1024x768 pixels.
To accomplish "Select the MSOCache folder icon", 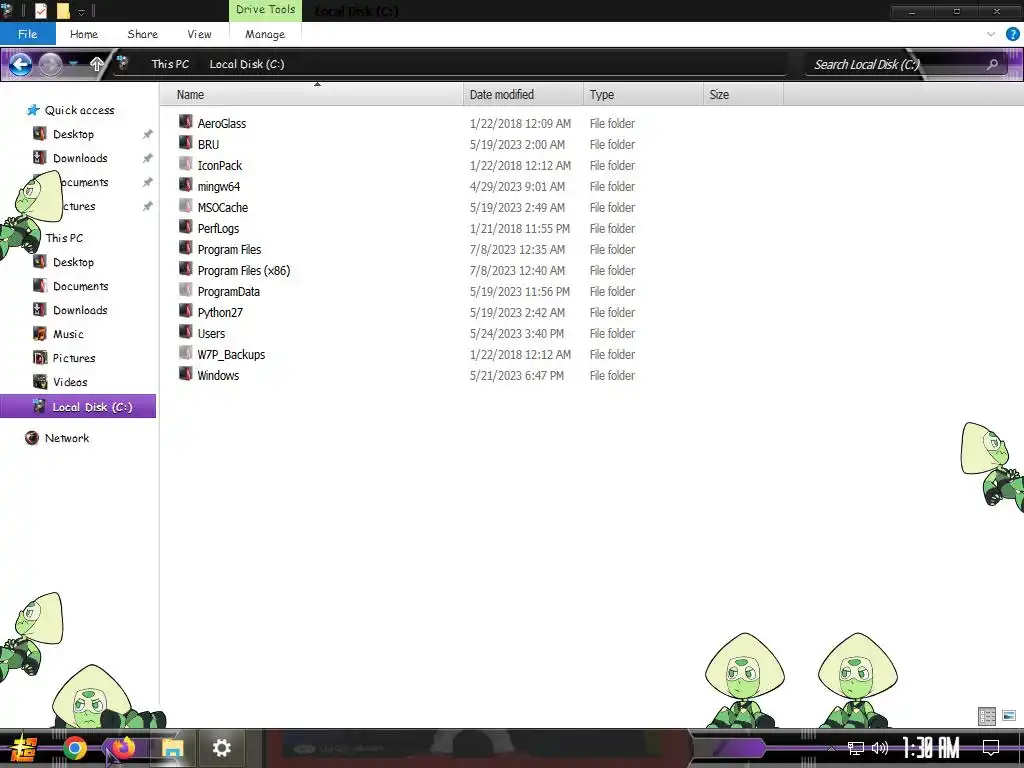I will pyautogui.click(x=185, y=206).
